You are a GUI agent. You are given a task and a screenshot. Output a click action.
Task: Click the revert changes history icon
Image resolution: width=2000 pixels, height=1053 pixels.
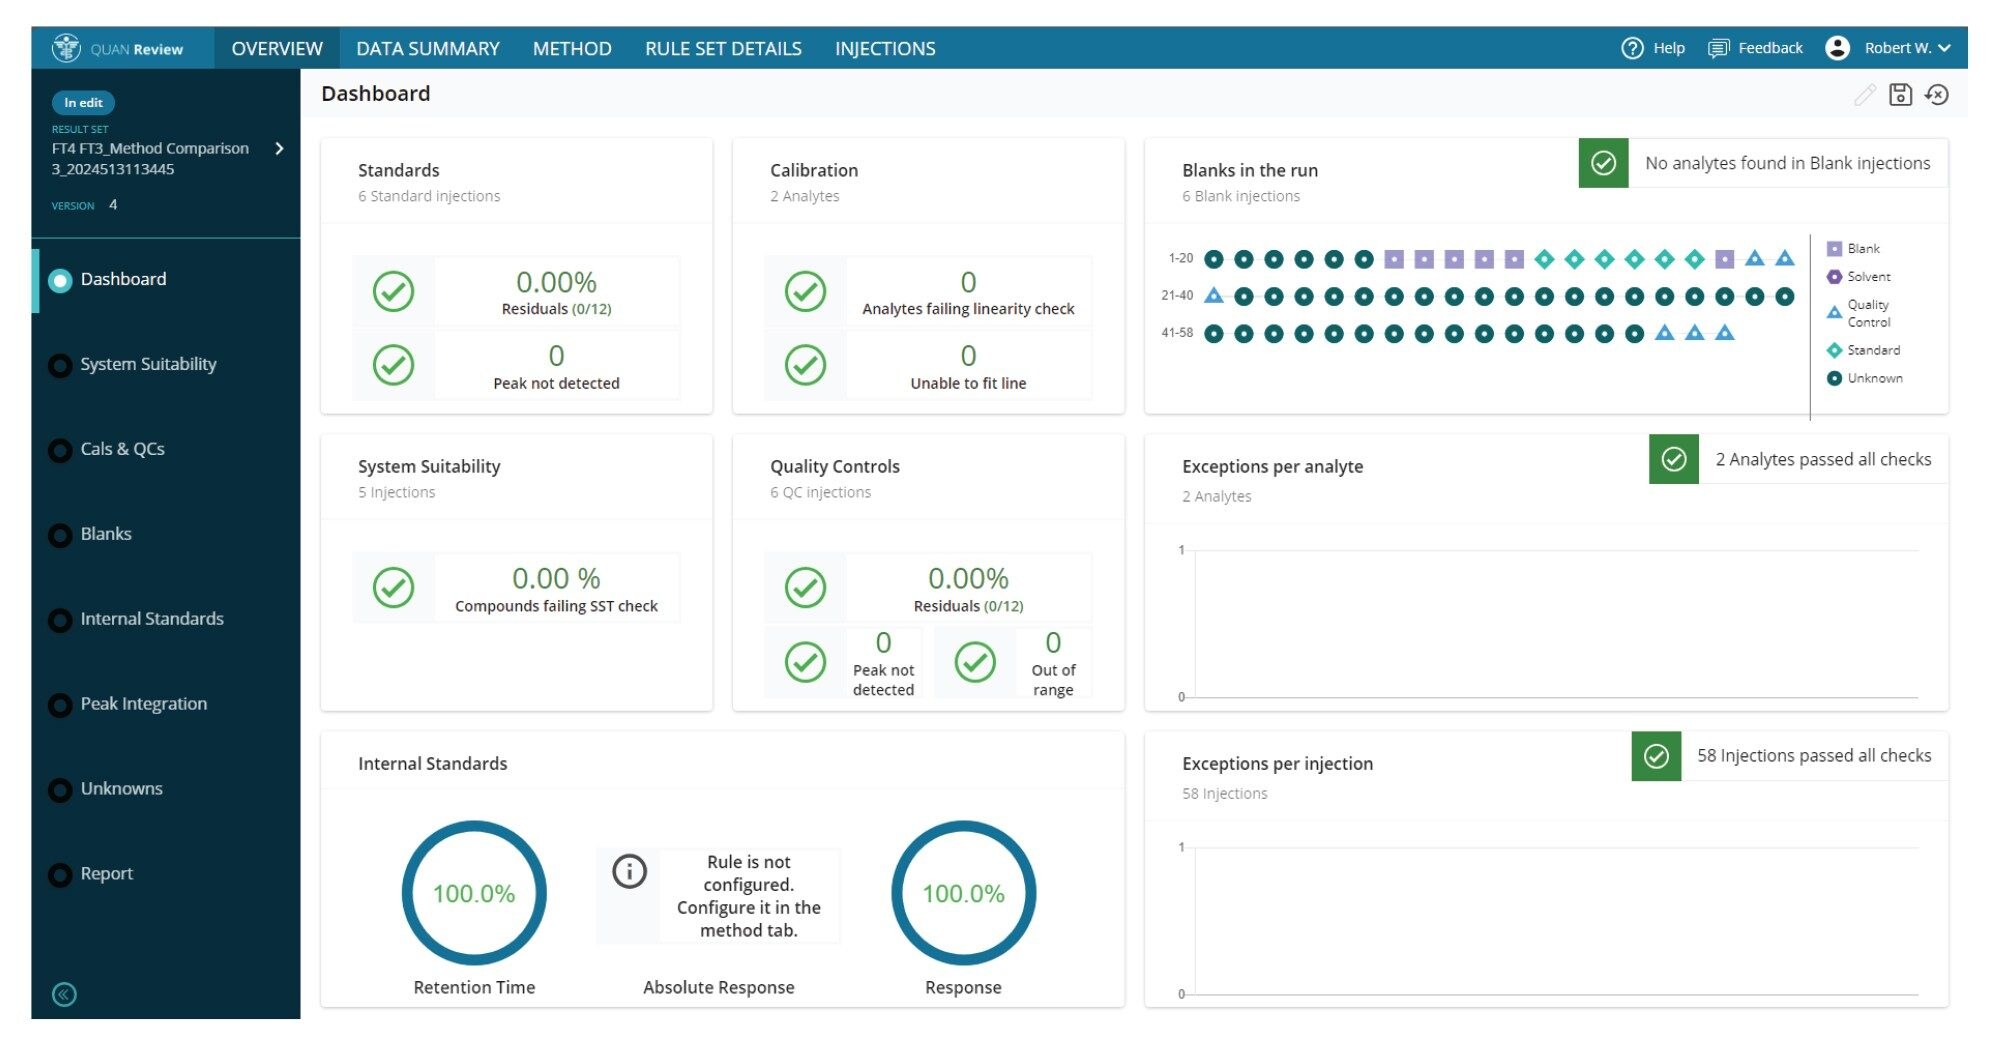[x=1937, y=95]
